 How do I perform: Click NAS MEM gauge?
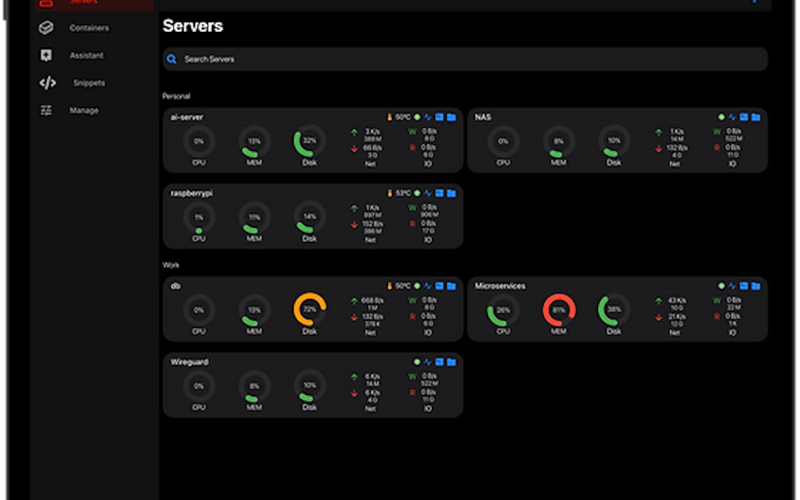(x=559, y=141)
